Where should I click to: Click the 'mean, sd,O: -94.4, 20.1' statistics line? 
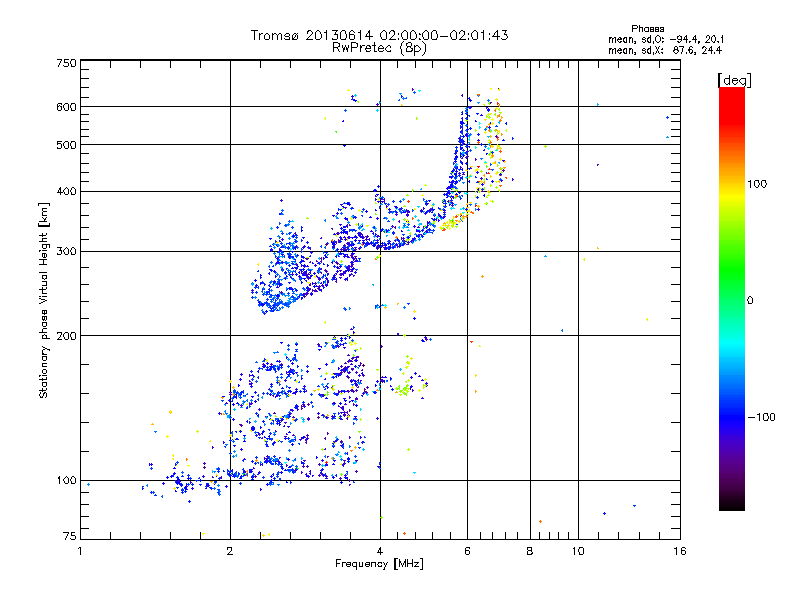666,39
